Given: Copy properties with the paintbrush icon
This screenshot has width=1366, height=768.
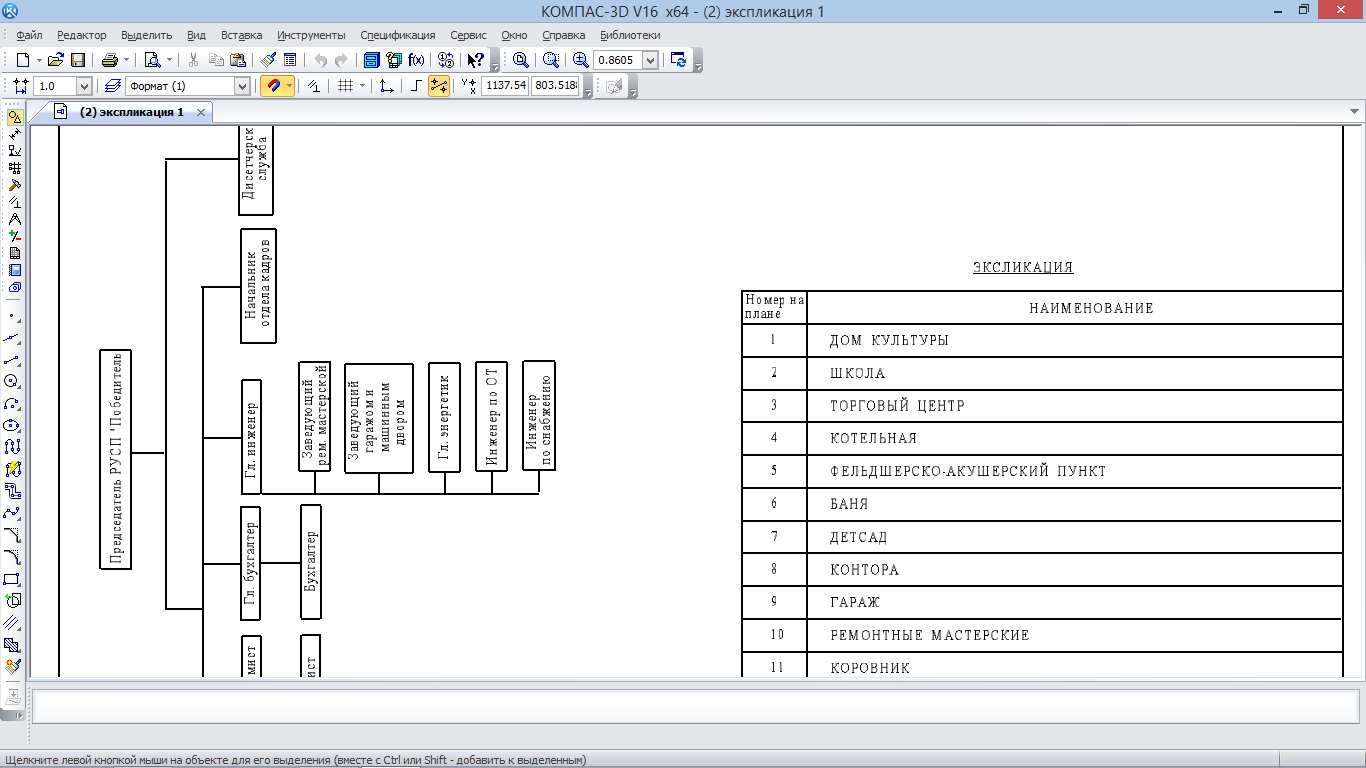Looking at the screenshot, I should pos(268,60).
